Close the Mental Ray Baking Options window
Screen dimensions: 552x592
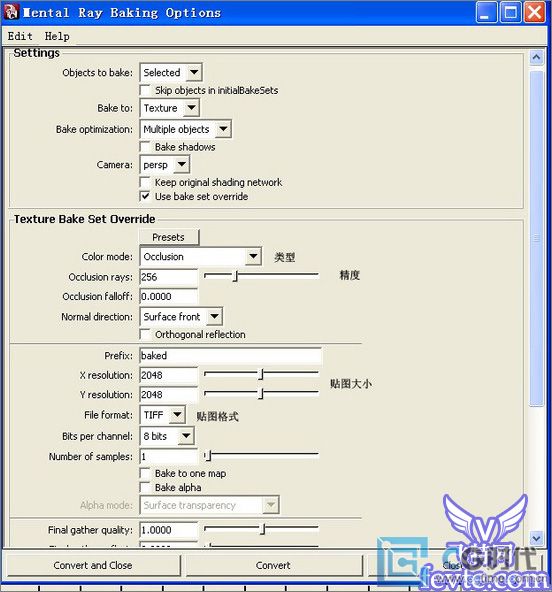click(x=535, y=12)
